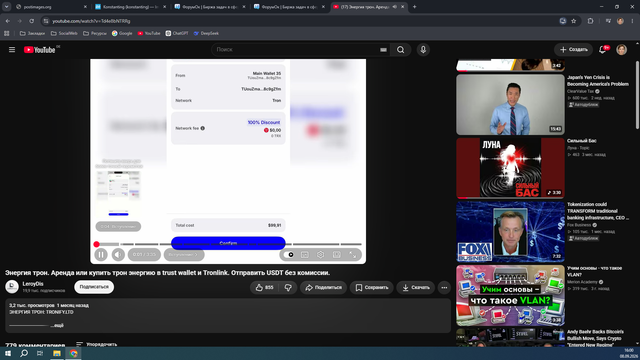Pause the video with the player button
Screen dimensions: 640x360
[101, 255]
